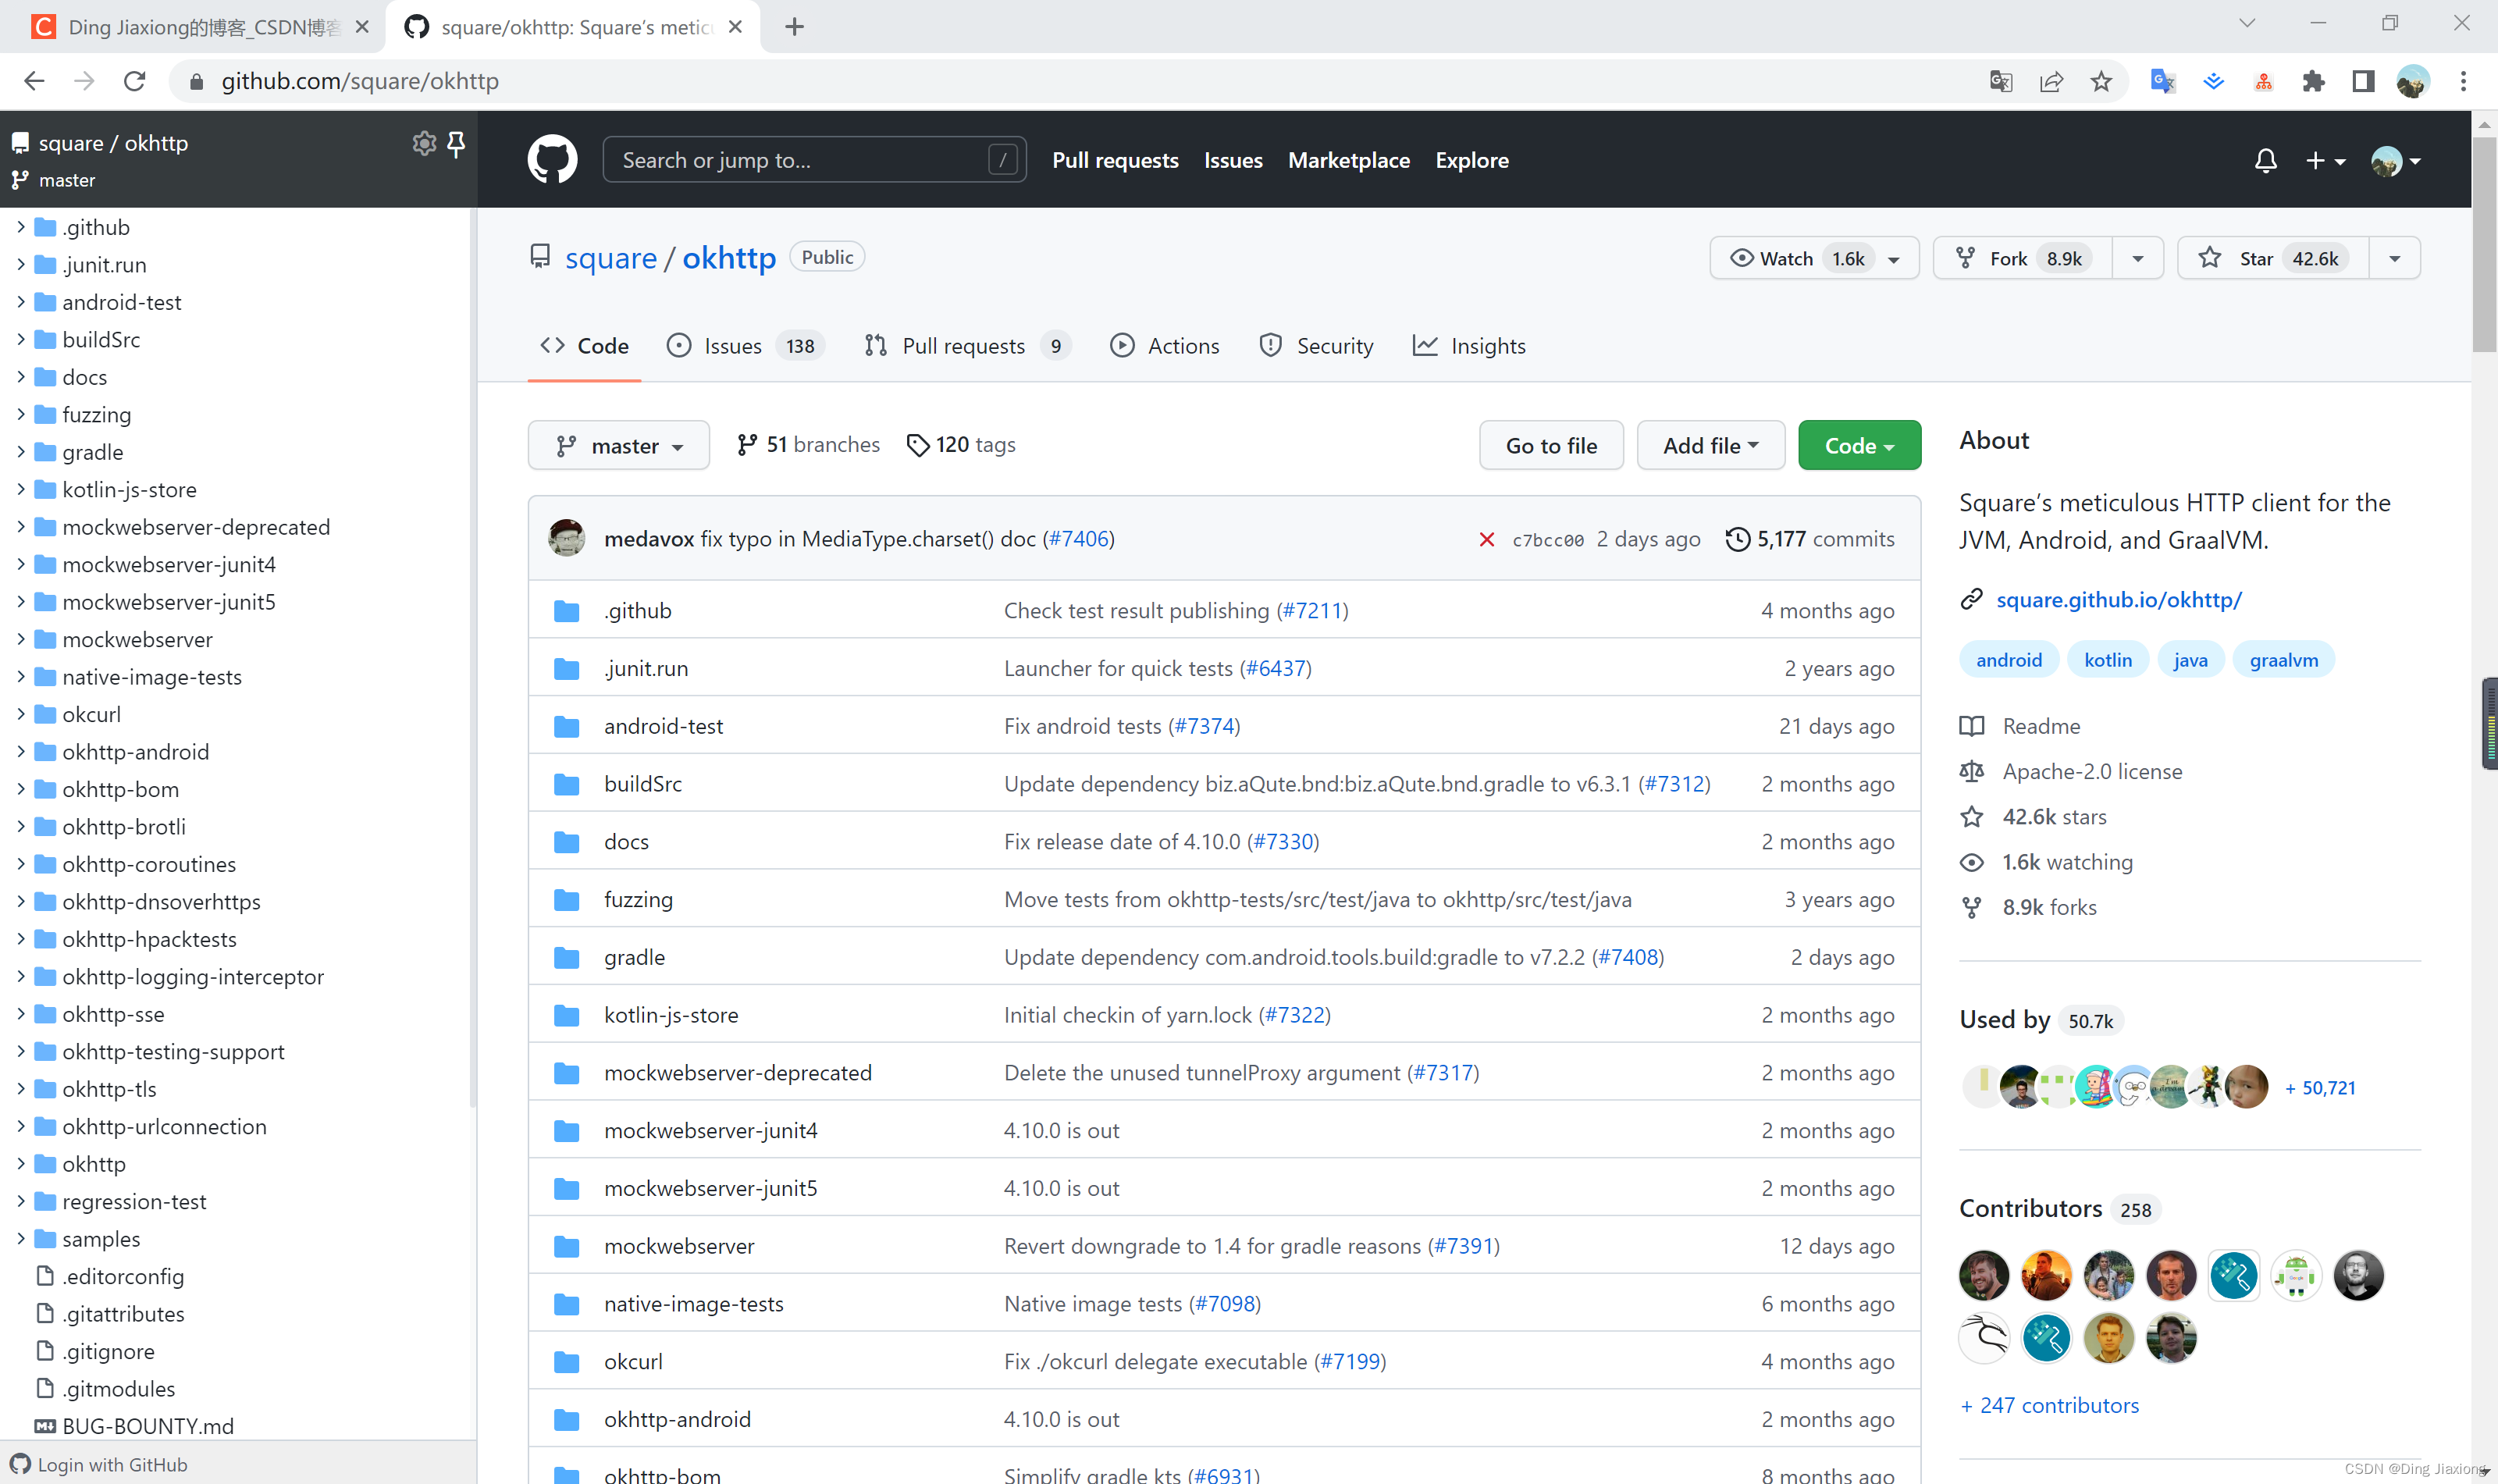The image size is (2498, 1484).
Task: Expand the samples folder in sidebar tree
Action: (x=21, y=1239)
